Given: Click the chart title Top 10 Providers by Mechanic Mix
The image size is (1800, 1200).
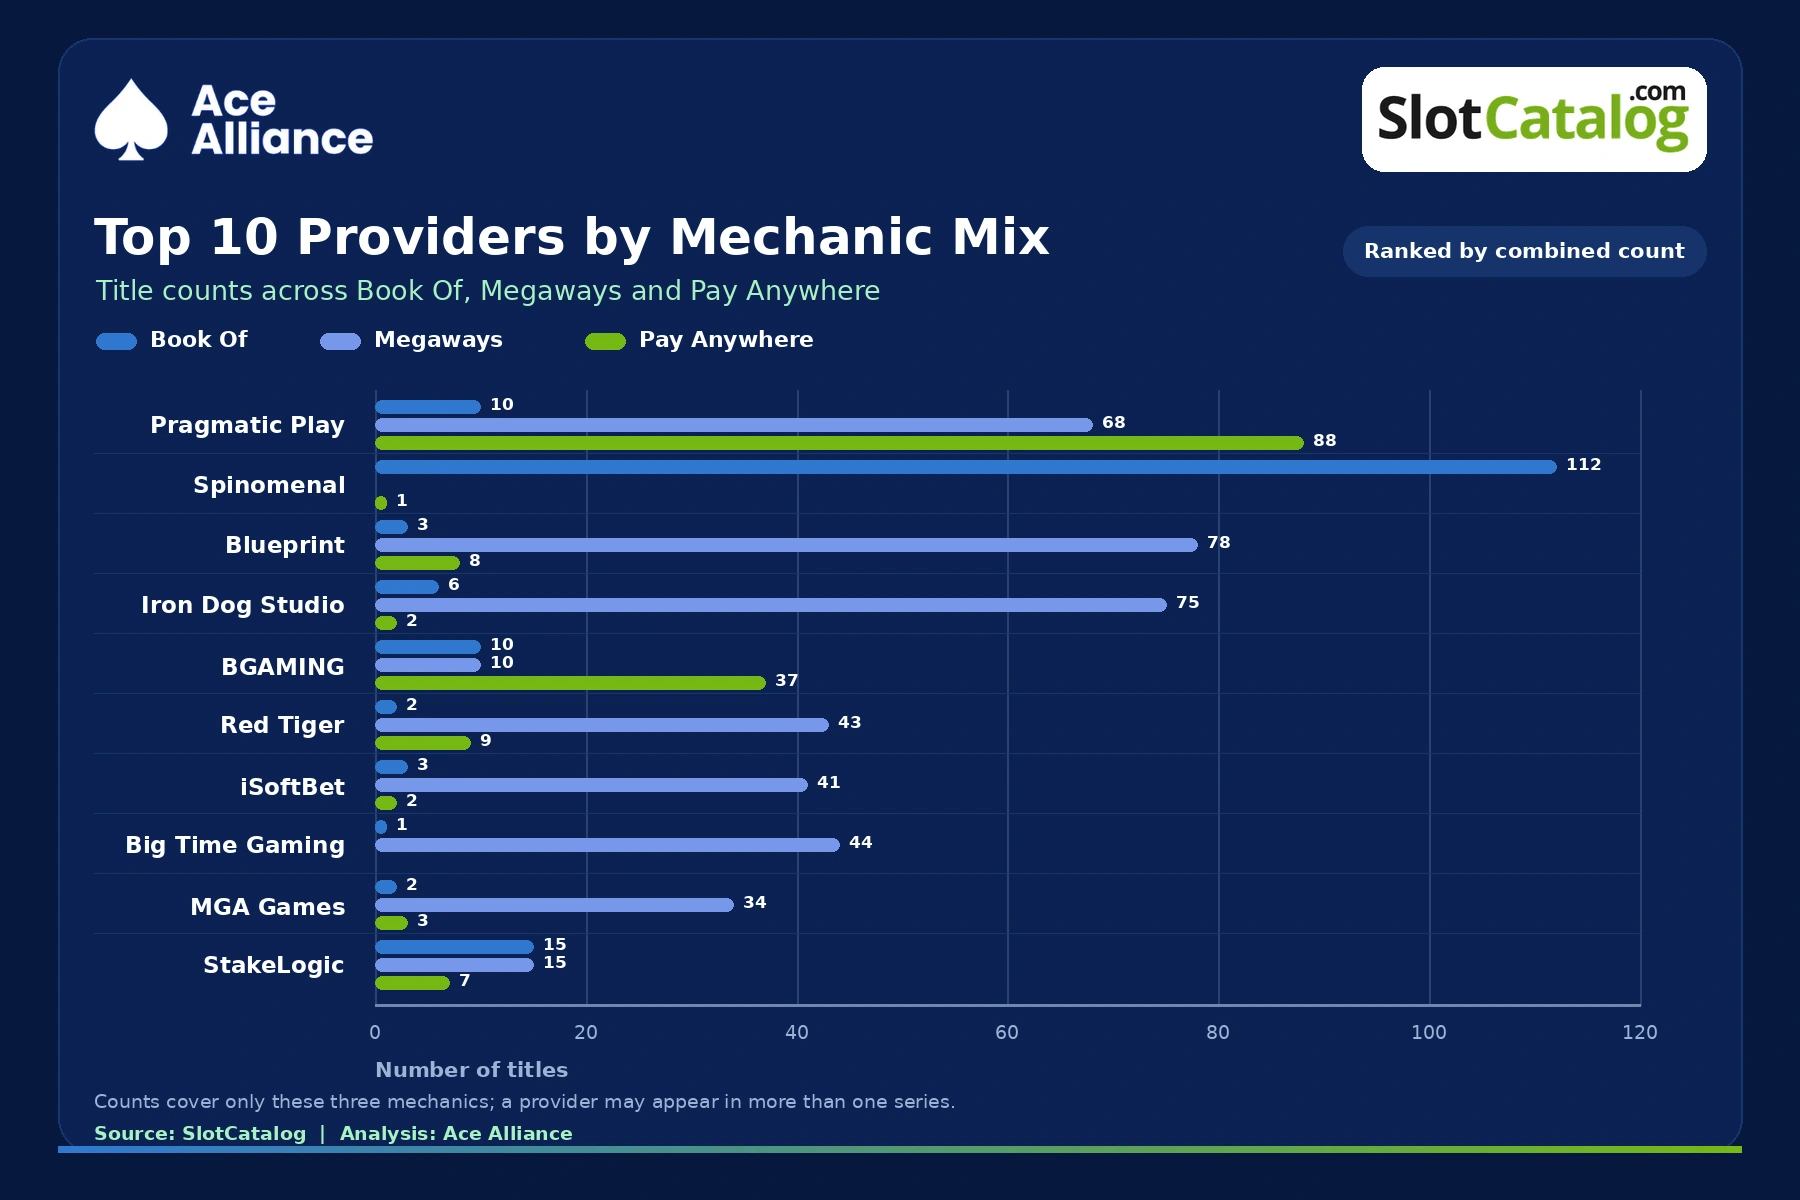Looking at the screenshot, I should pos(572,237).
